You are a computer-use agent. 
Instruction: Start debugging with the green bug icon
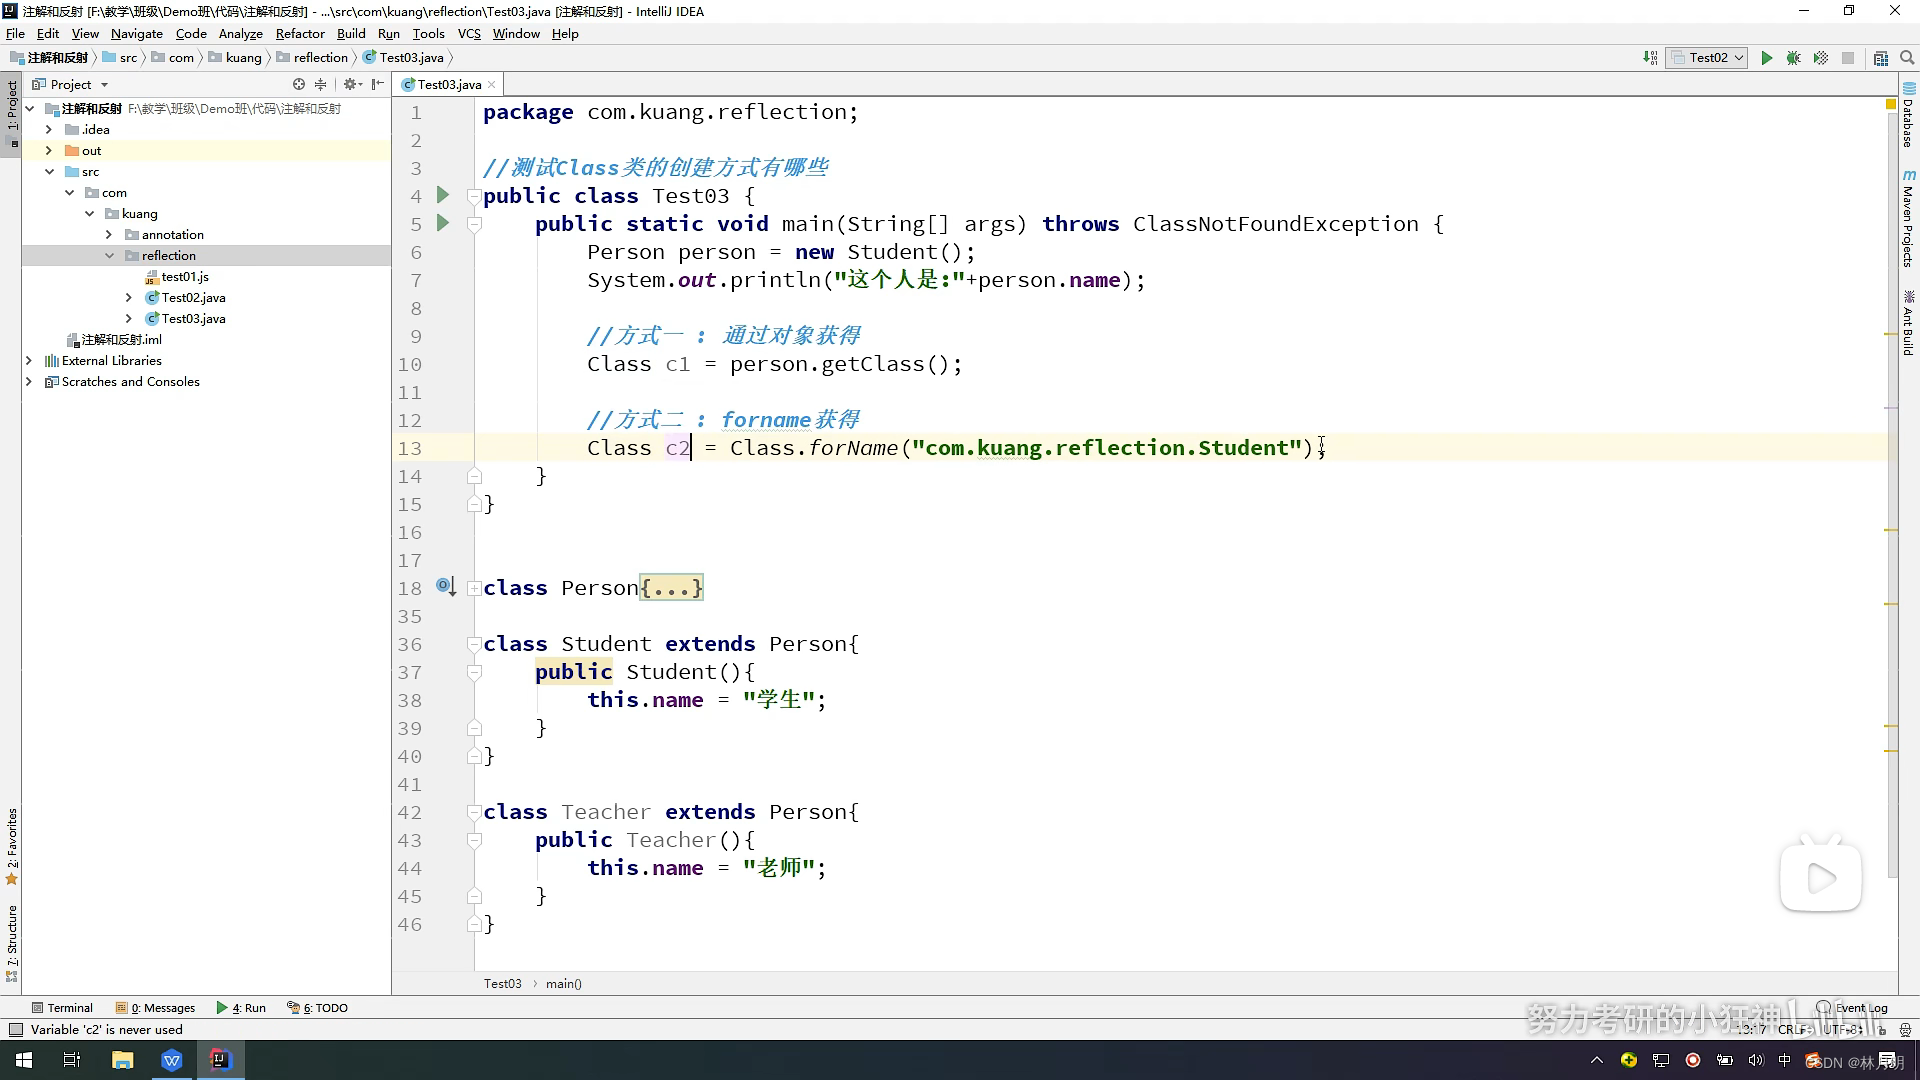[1794, 58]
